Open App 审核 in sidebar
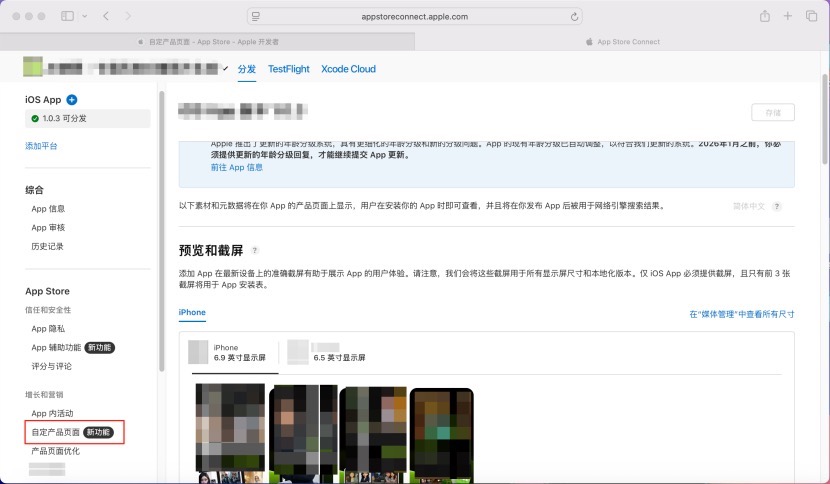The image size is (830, 484). 48,228
